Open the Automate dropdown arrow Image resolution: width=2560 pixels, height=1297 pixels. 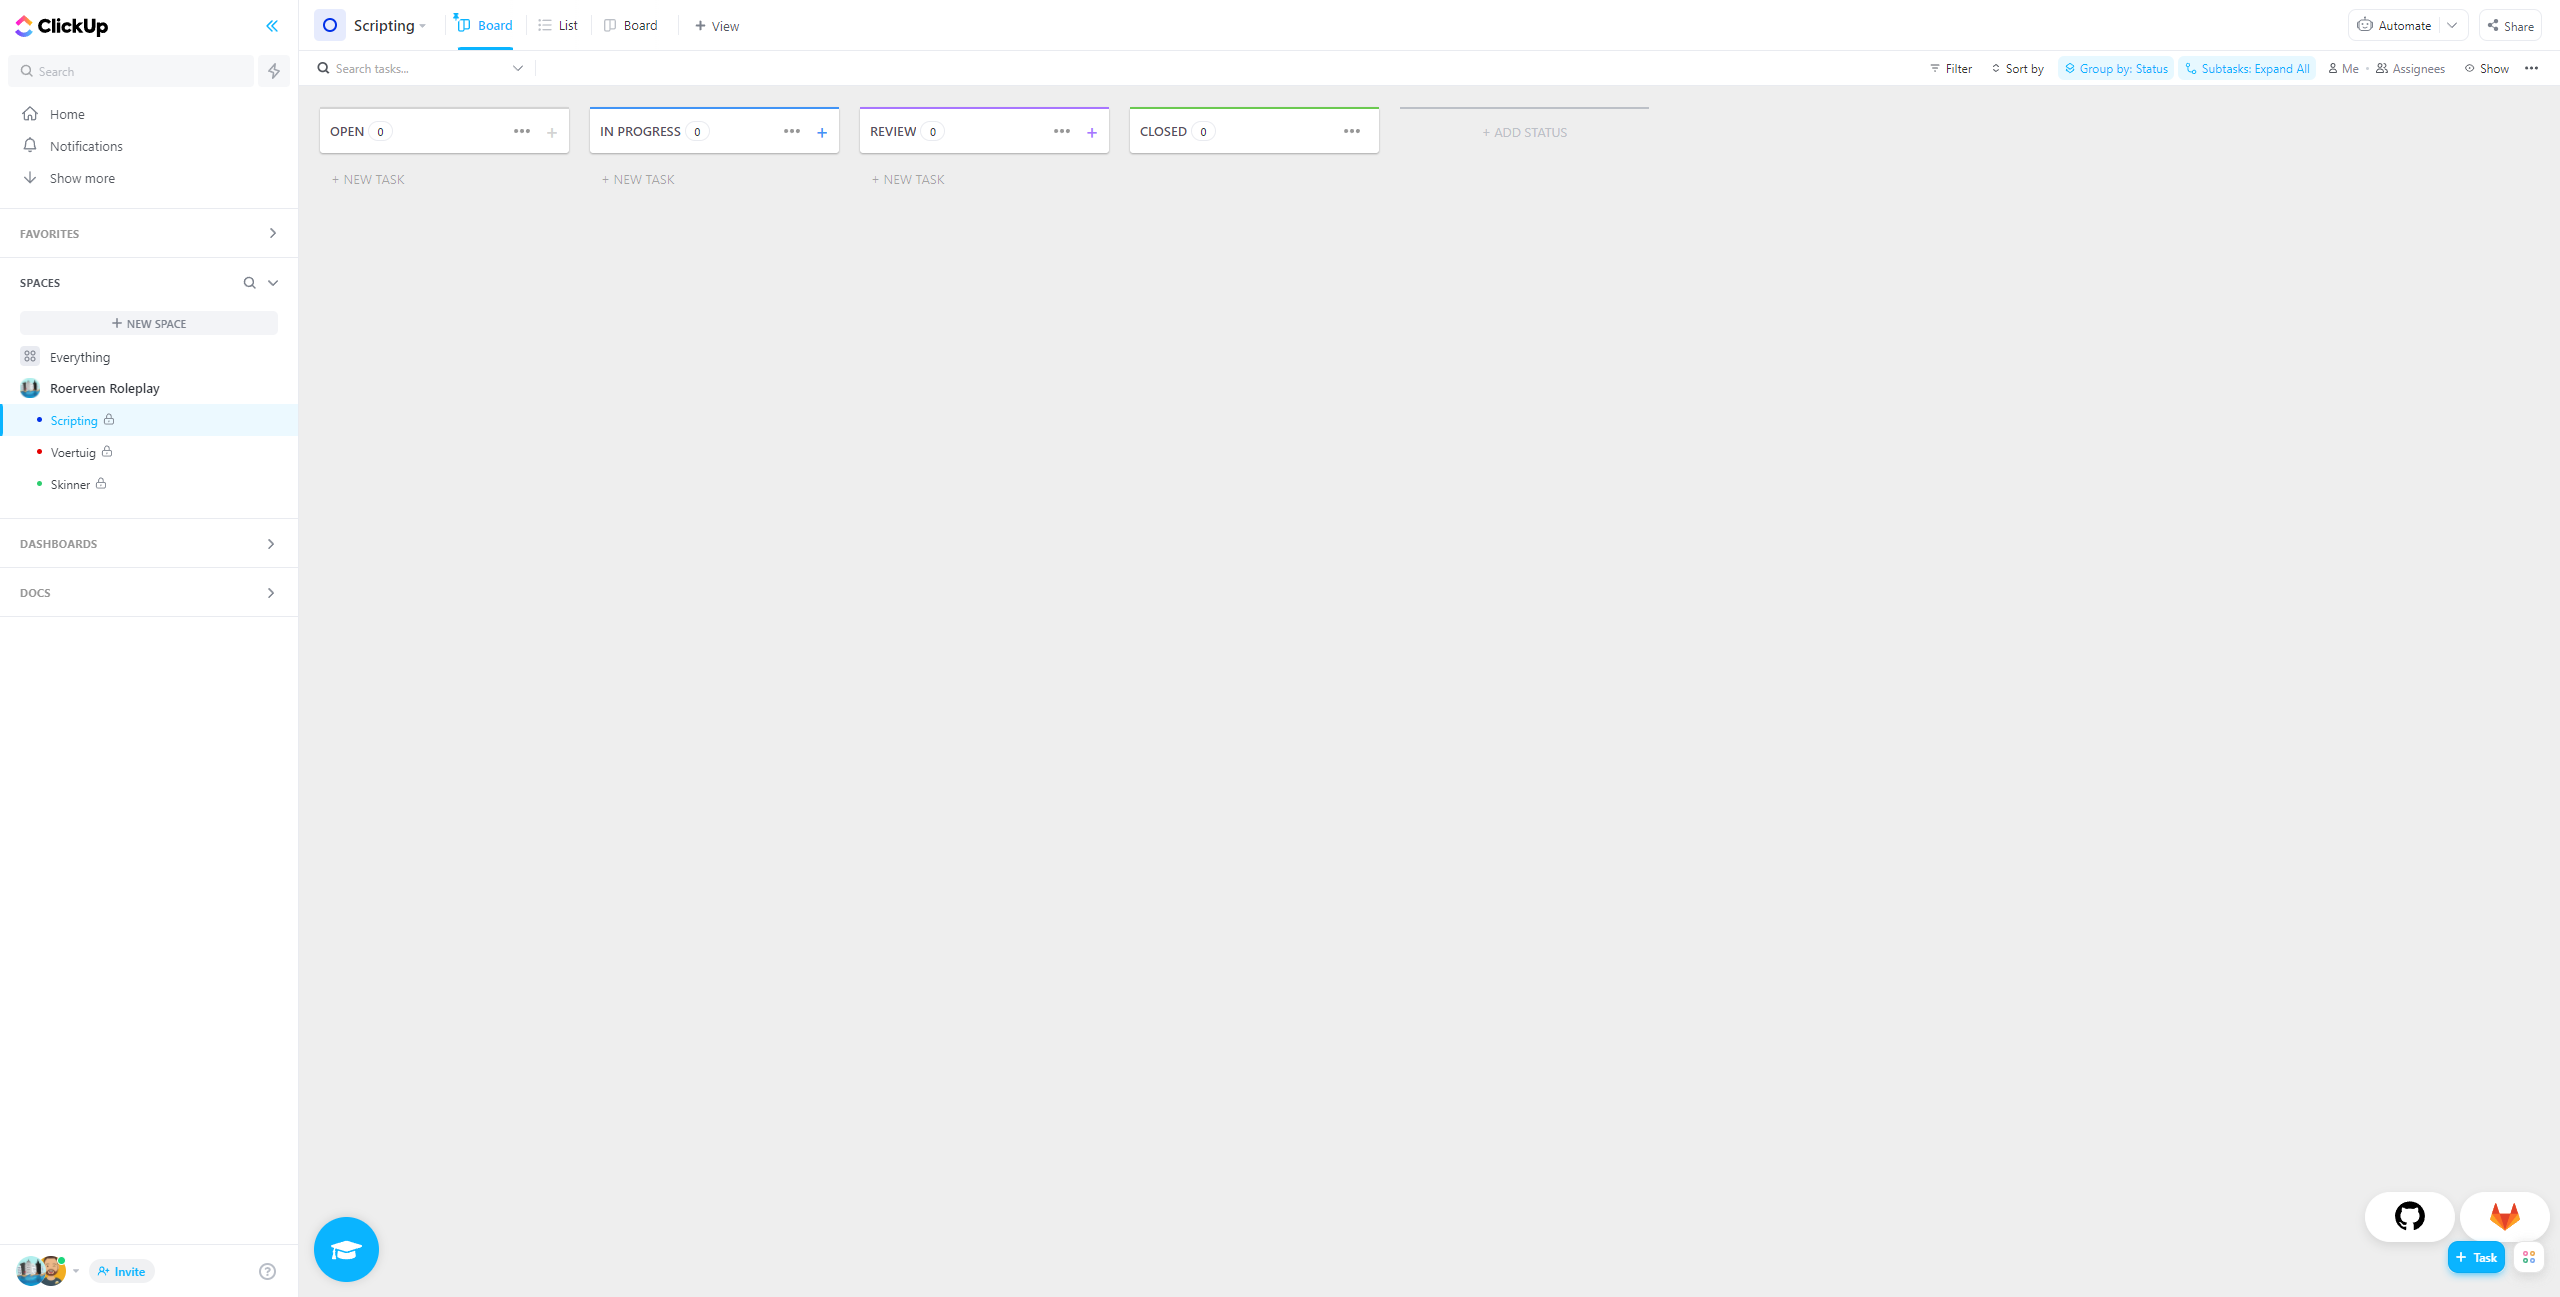2452,26
